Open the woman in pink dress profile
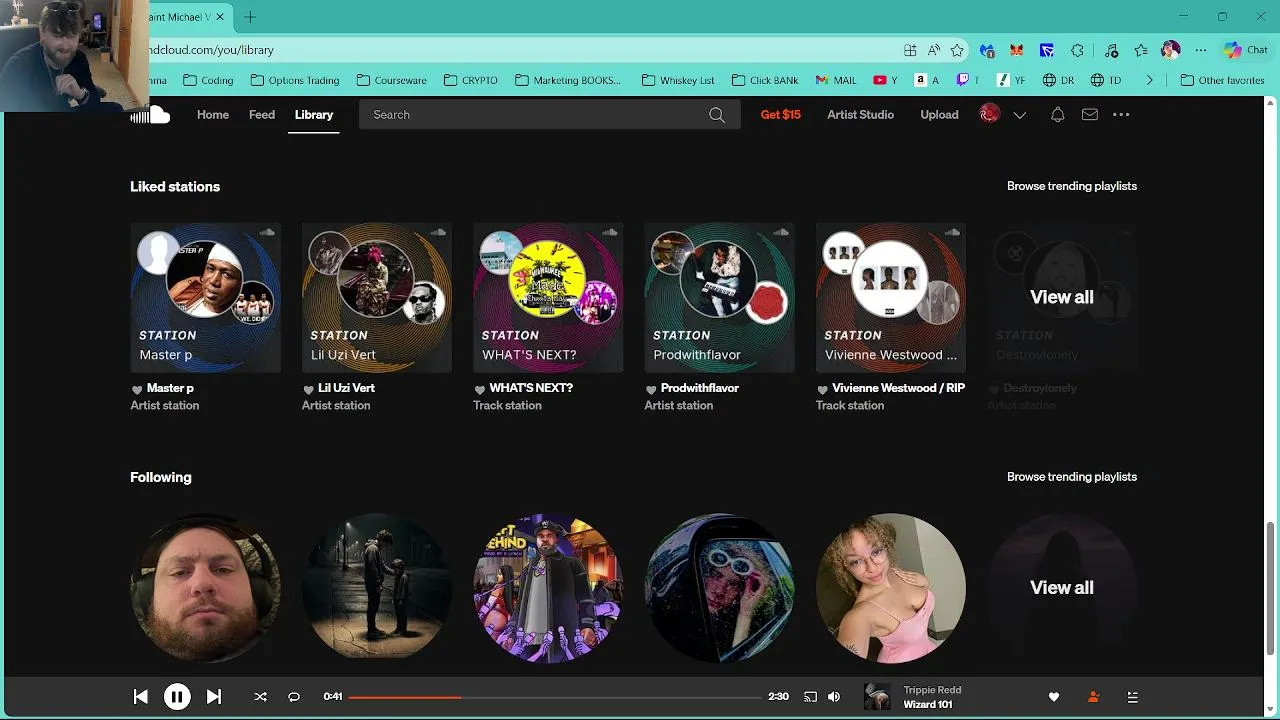 point(891,588)
